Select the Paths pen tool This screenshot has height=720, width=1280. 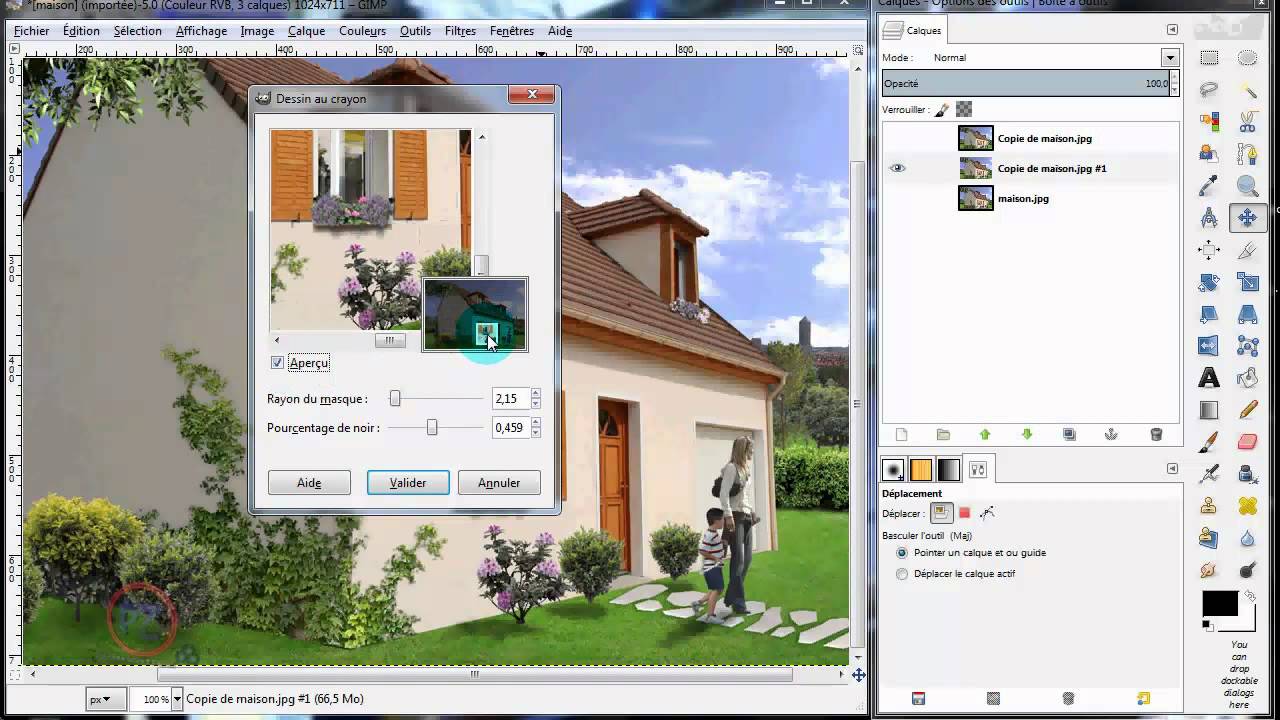1247,154
